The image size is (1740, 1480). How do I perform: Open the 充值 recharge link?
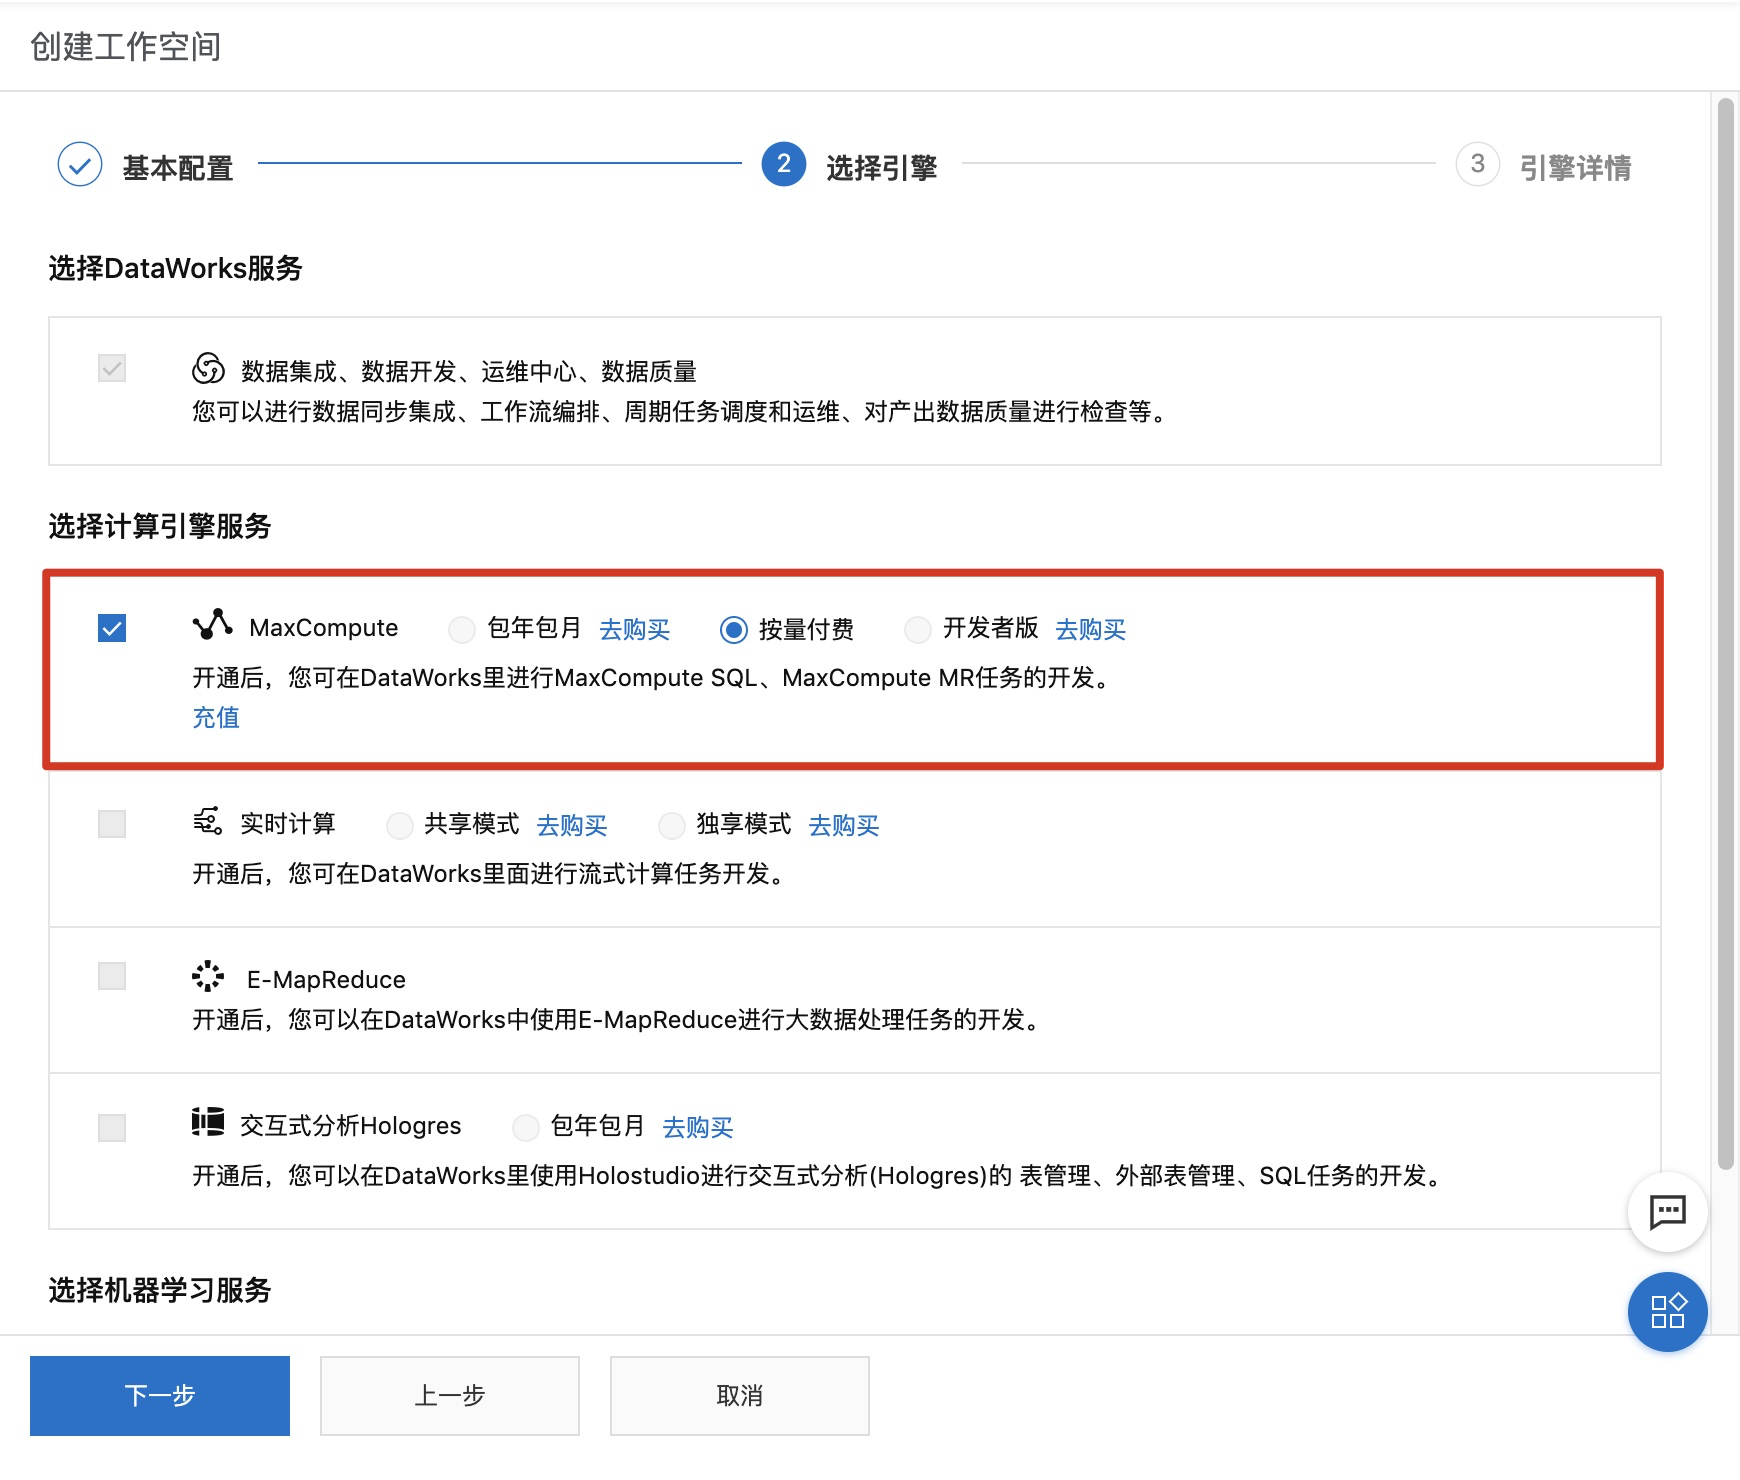(216, 716)
